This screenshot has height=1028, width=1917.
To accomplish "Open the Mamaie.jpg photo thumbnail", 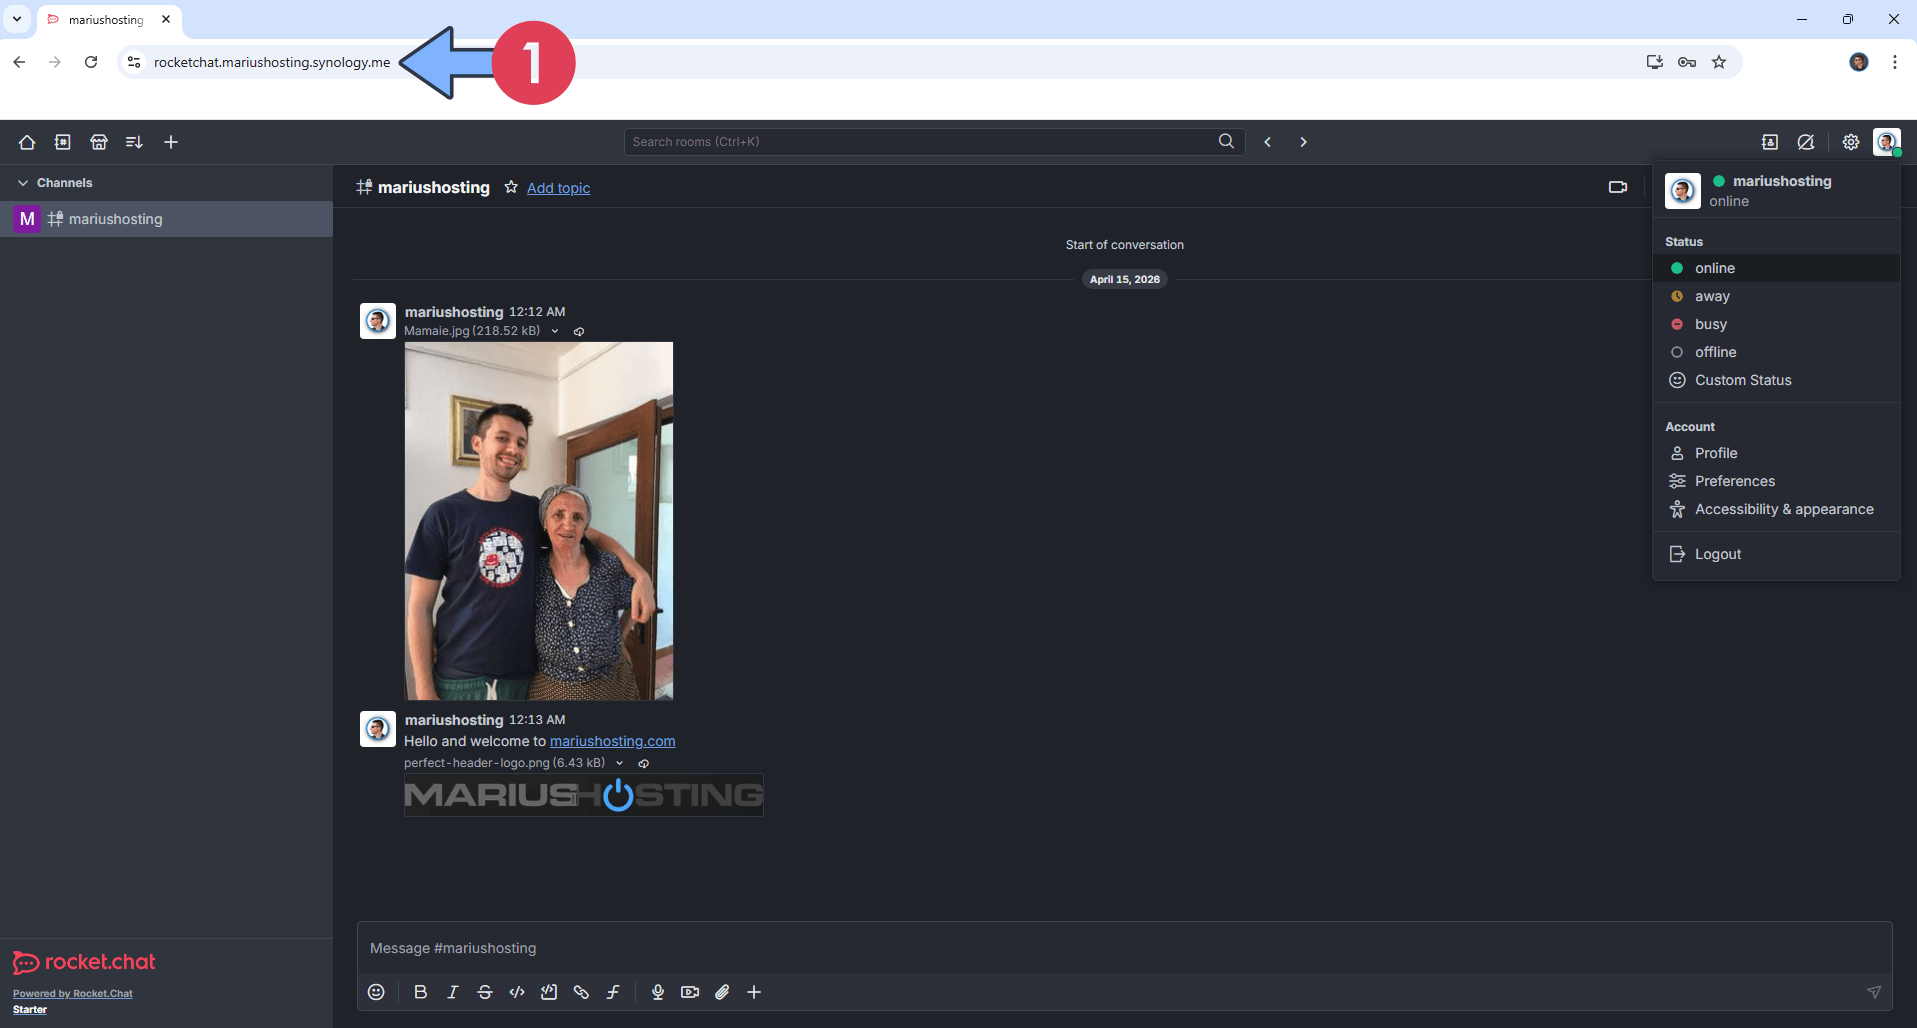I will [539, 521].
